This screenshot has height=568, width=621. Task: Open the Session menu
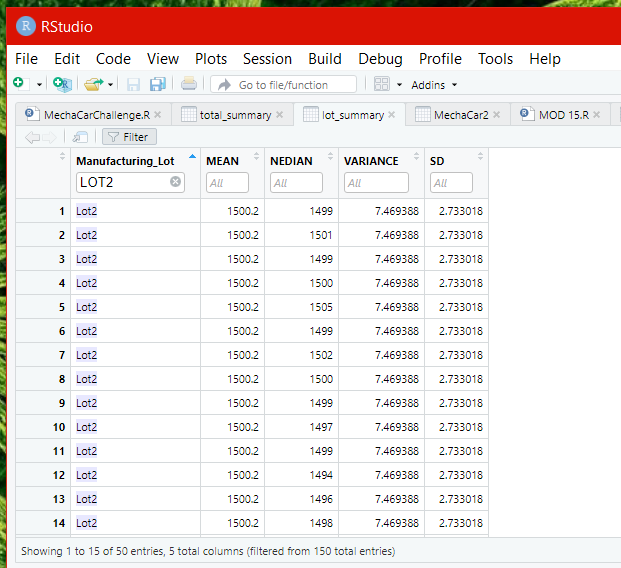(x=267, y=59)
